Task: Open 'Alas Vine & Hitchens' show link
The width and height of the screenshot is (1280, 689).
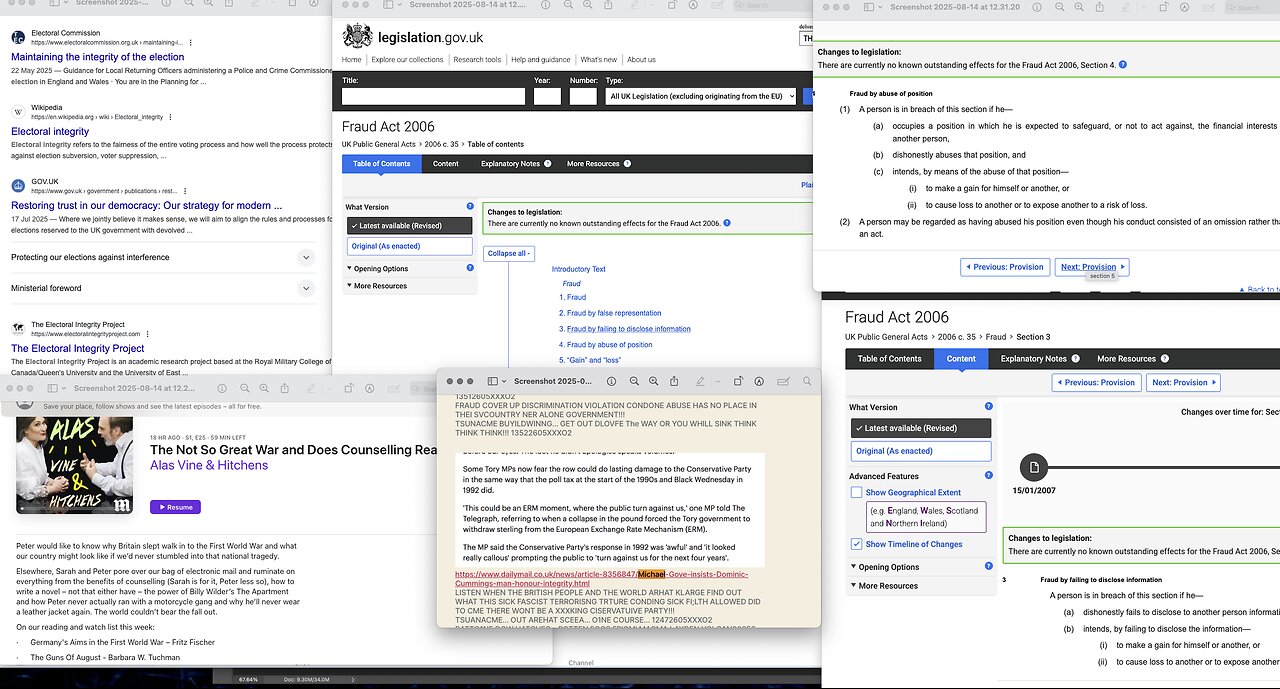Action: (x=209, y=465)
